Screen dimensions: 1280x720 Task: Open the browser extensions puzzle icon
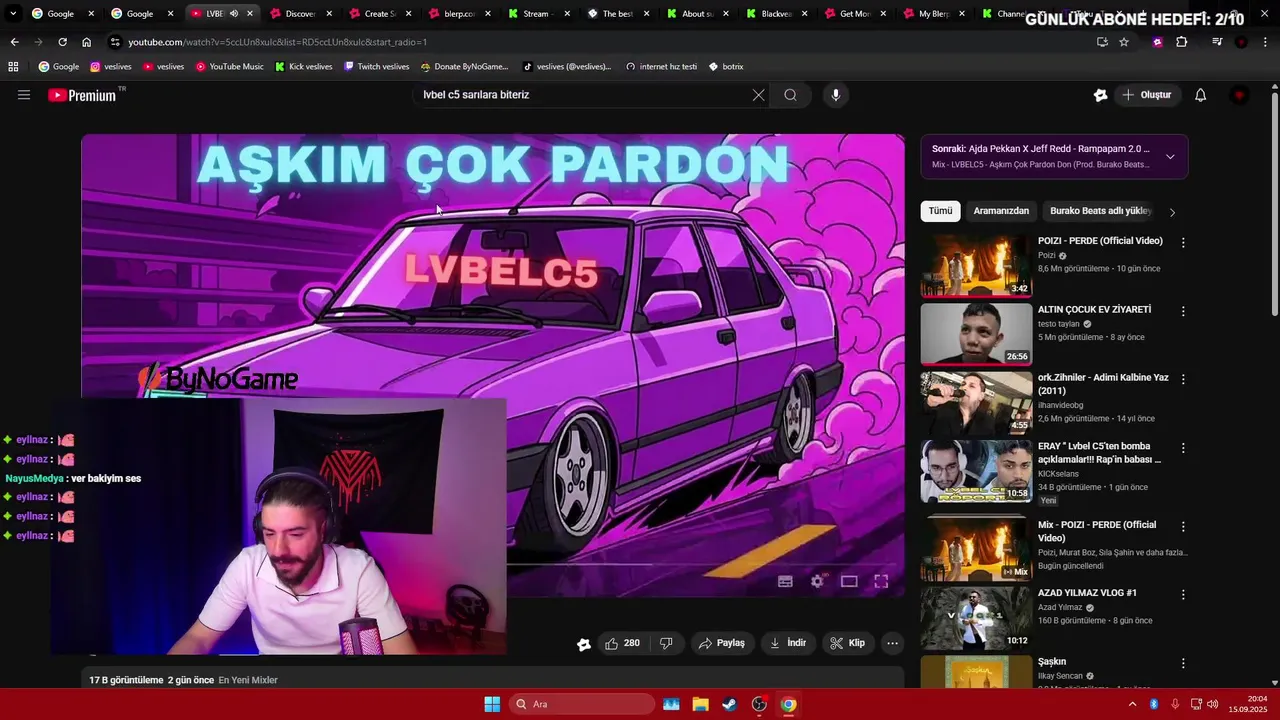coord(1182,42)
